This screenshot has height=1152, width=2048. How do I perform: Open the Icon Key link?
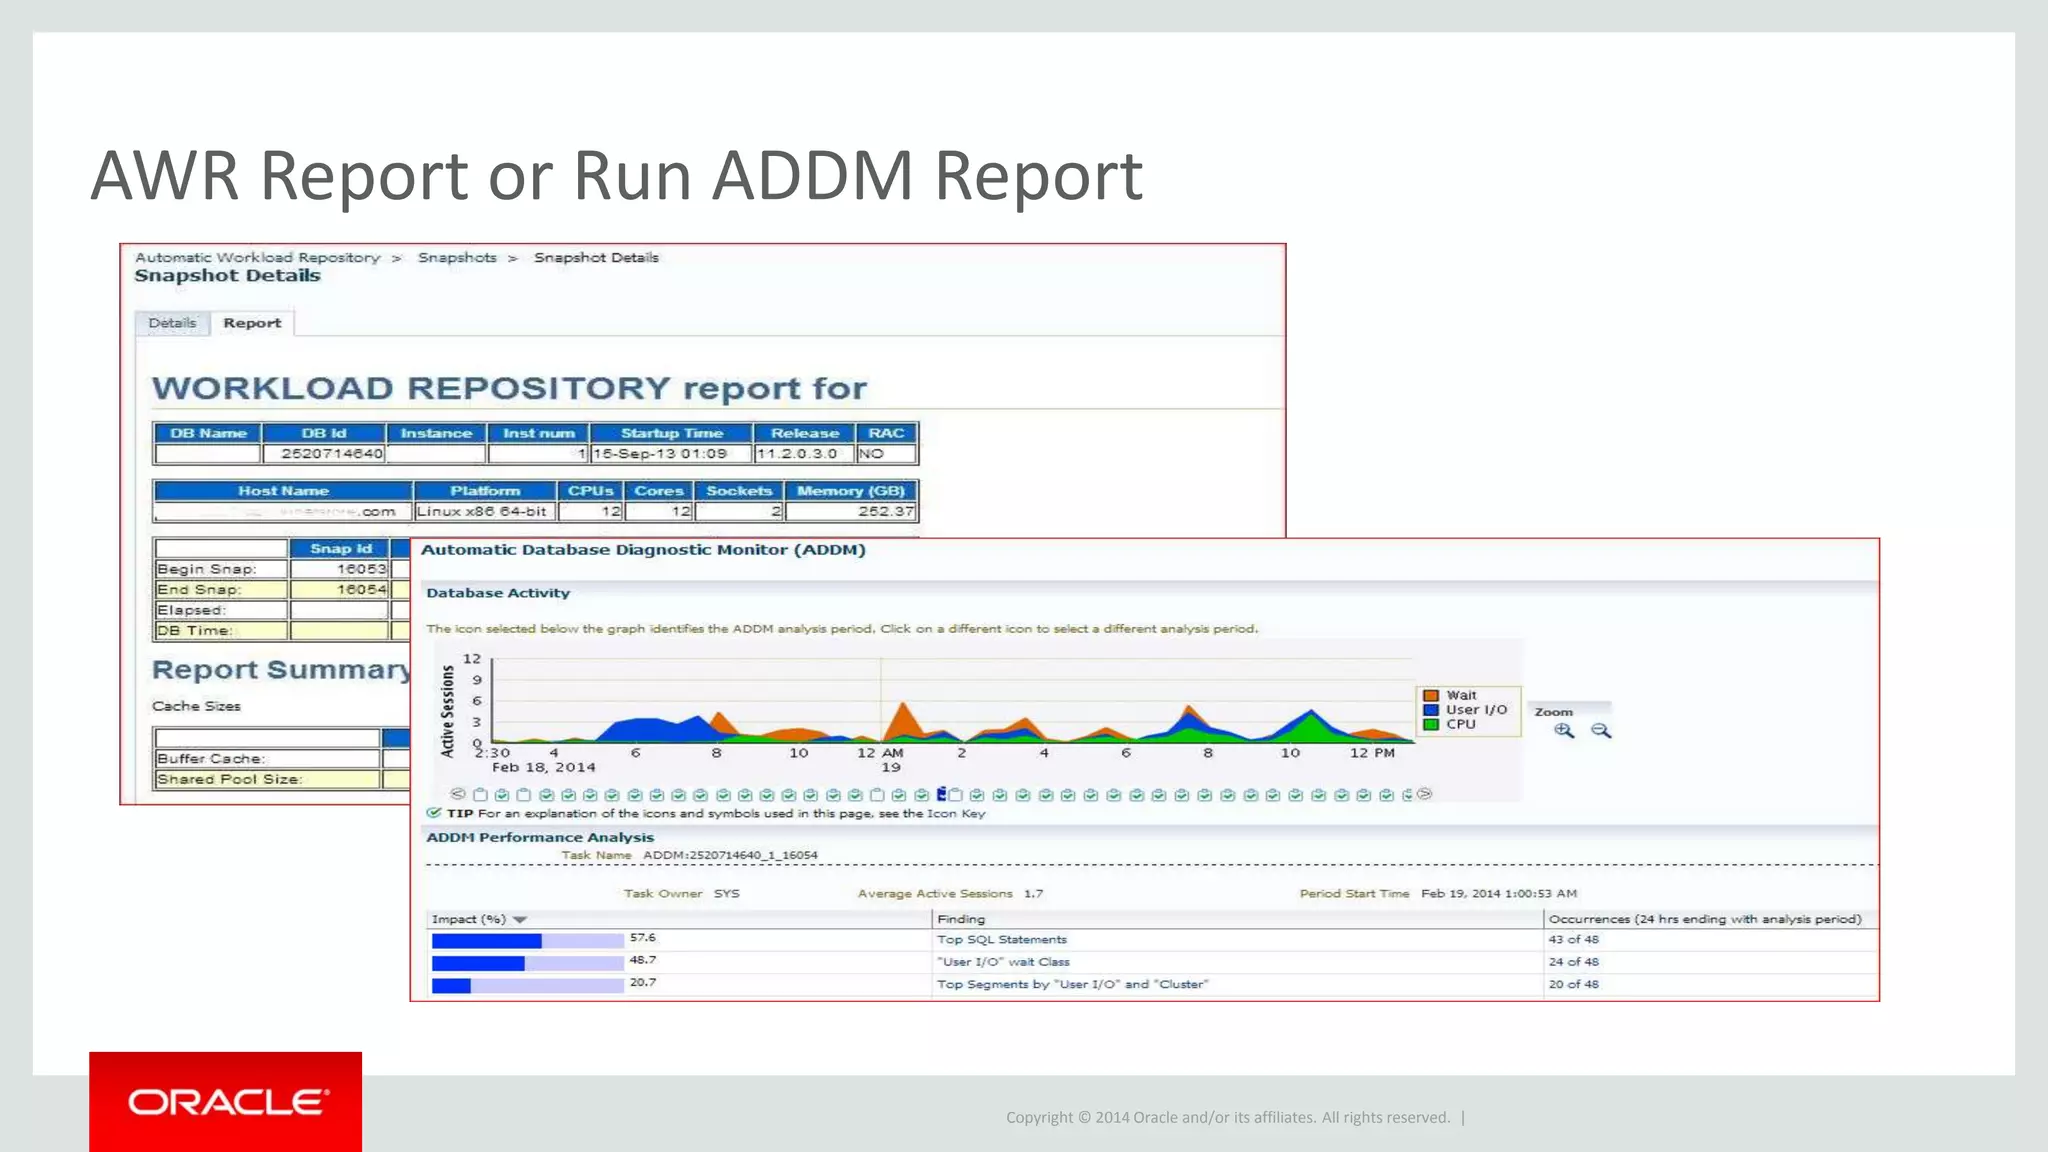956,813
